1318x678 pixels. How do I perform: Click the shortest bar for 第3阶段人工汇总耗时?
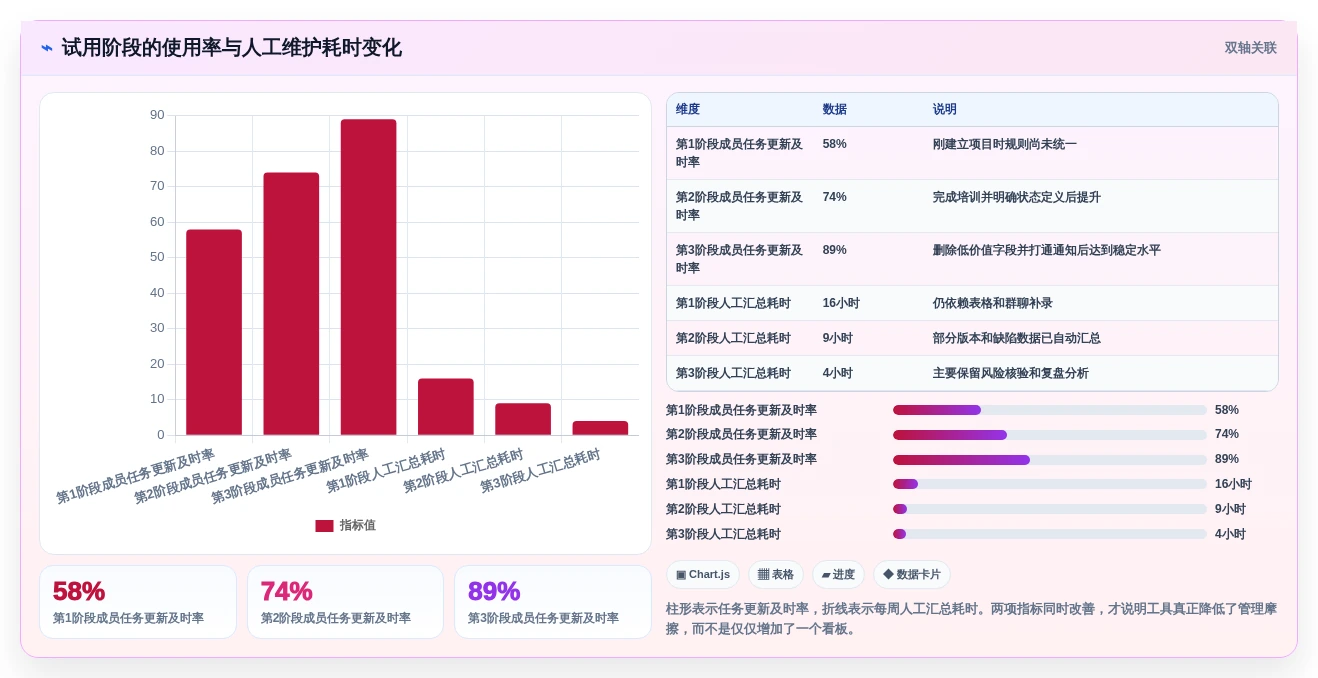[x=600, y=428]
